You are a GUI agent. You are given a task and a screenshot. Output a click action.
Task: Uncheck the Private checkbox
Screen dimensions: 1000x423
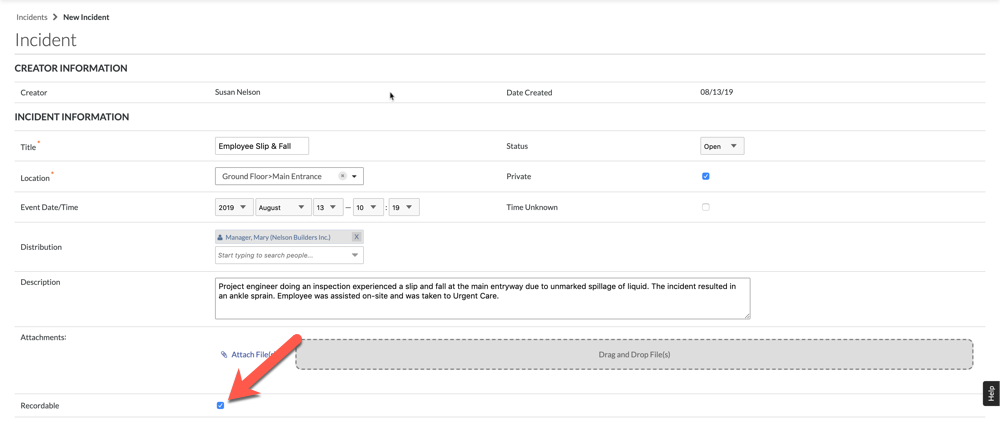click(x=705, y=176)
